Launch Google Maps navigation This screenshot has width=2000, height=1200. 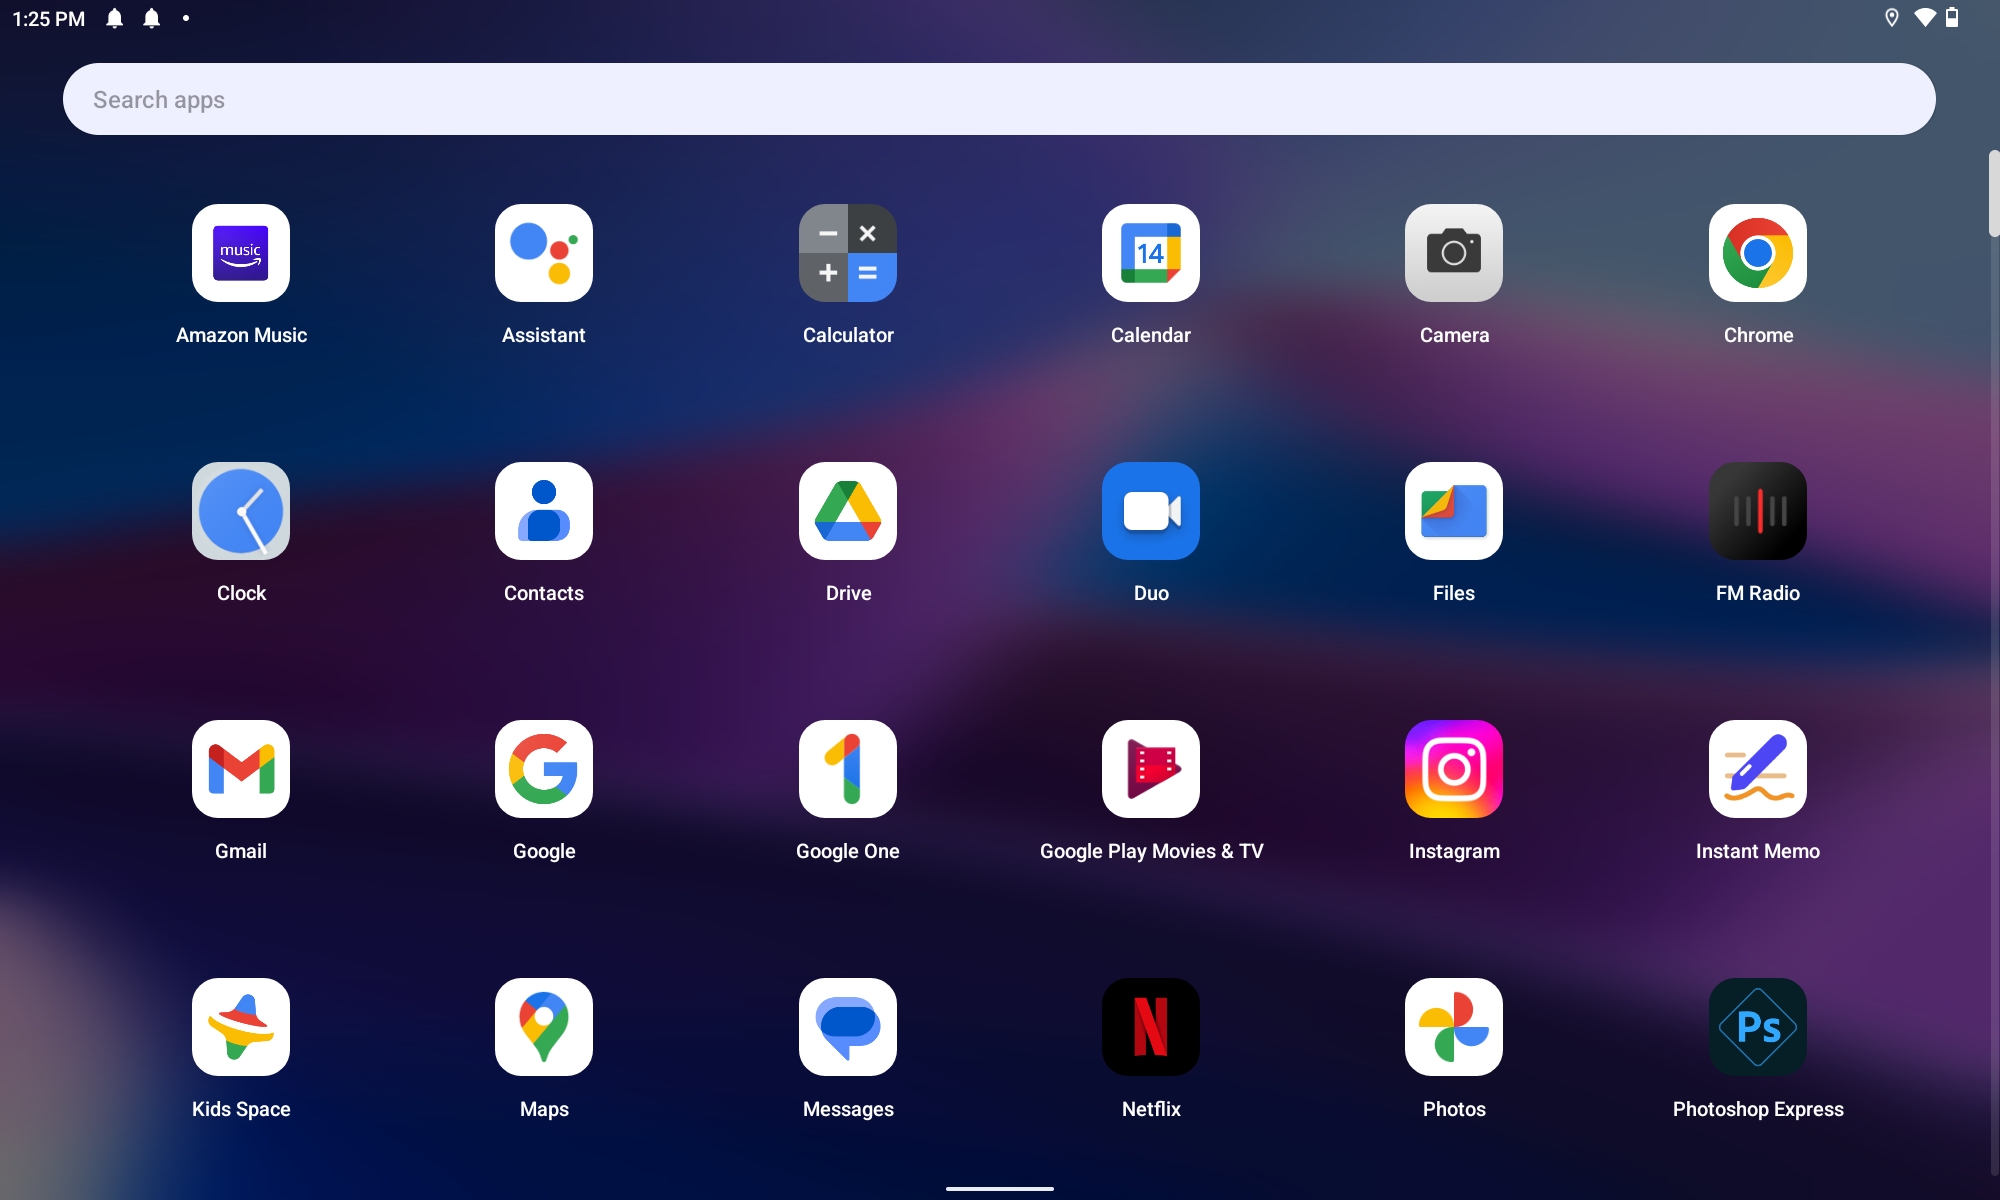(x=544, y=1026)
